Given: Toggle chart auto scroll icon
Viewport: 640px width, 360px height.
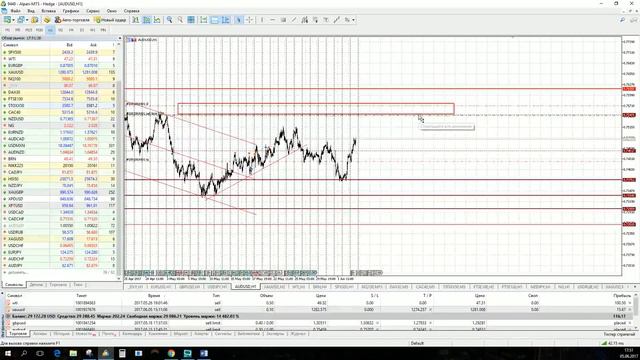Looking at the screenshot, I should pos(204,20).
